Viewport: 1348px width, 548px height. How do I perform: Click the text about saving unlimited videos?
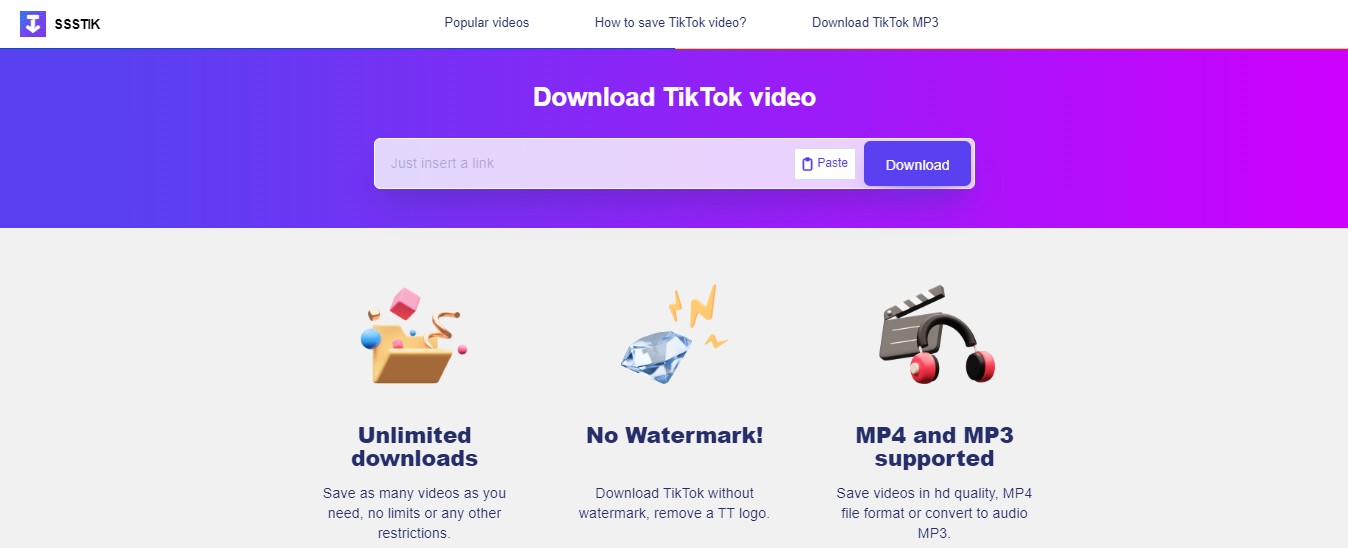(414, 513)
